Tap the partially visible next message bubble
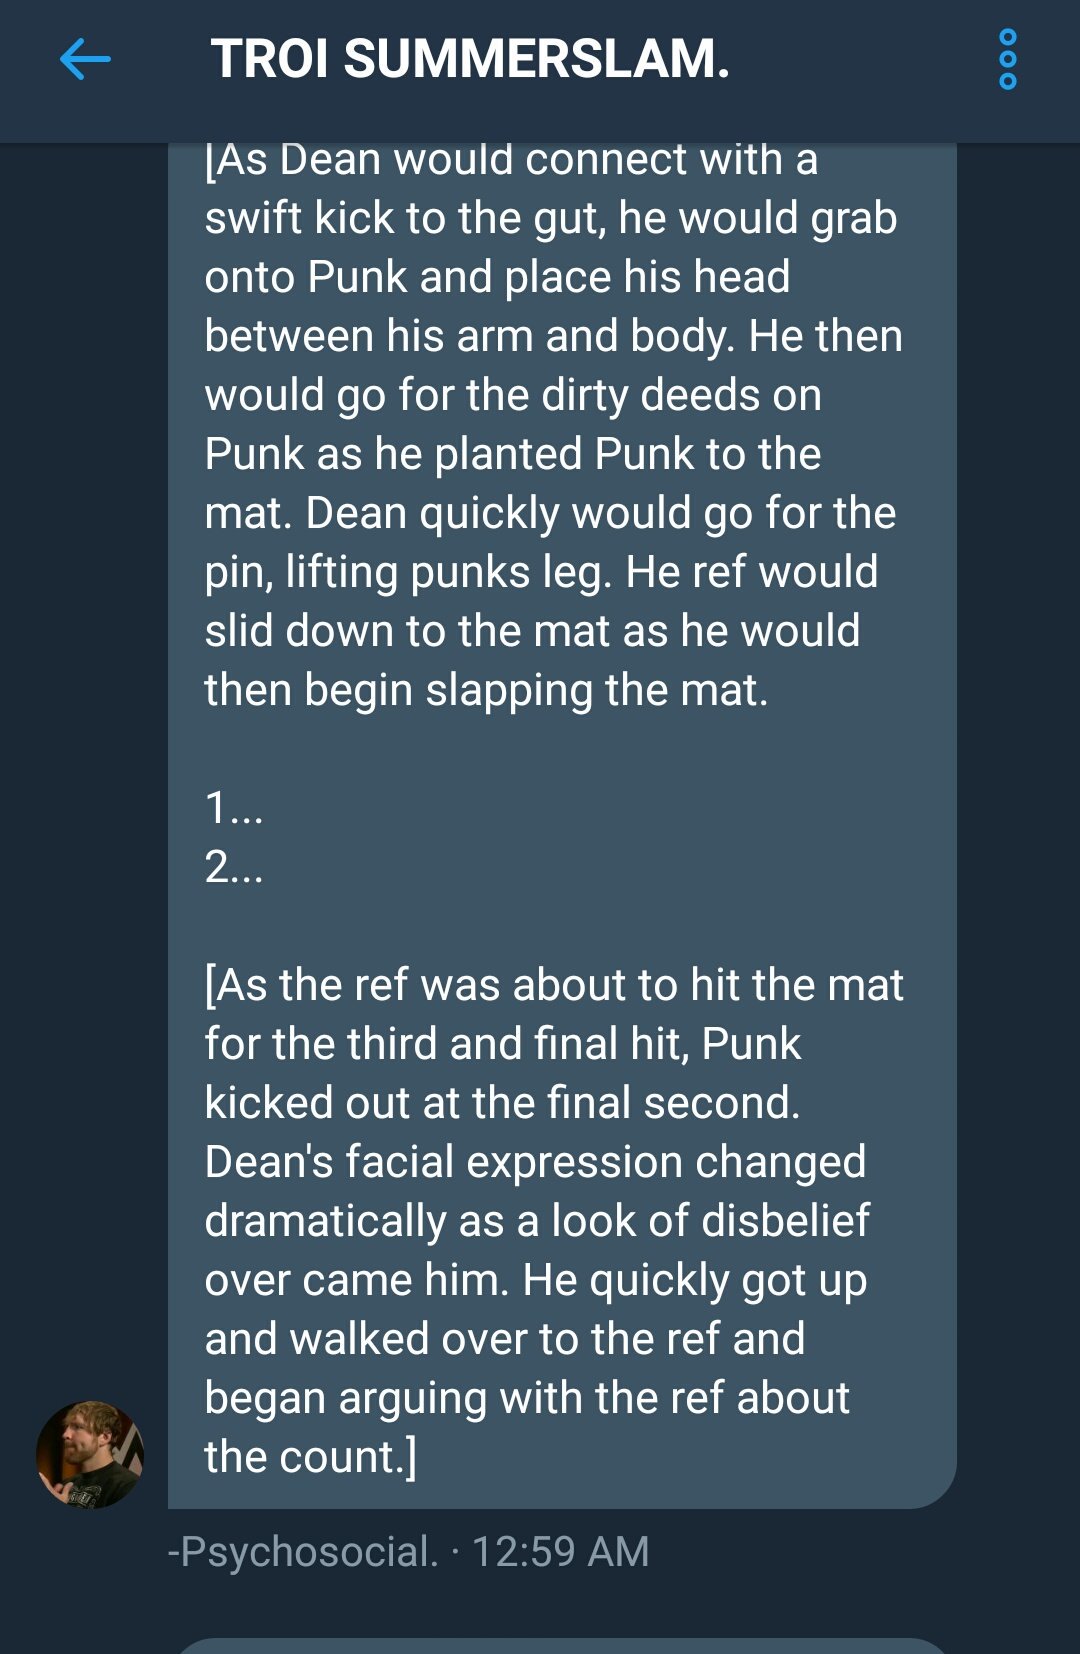The width and height of the screenshot is (1080, 1654). coord(562,1646)
